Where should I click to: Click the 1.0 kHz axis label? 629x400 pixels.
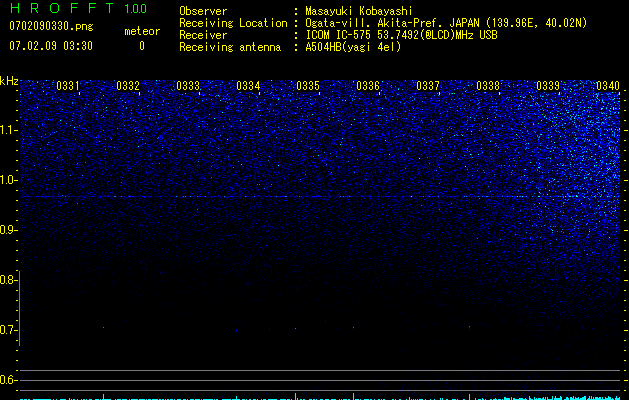point(8,180)
